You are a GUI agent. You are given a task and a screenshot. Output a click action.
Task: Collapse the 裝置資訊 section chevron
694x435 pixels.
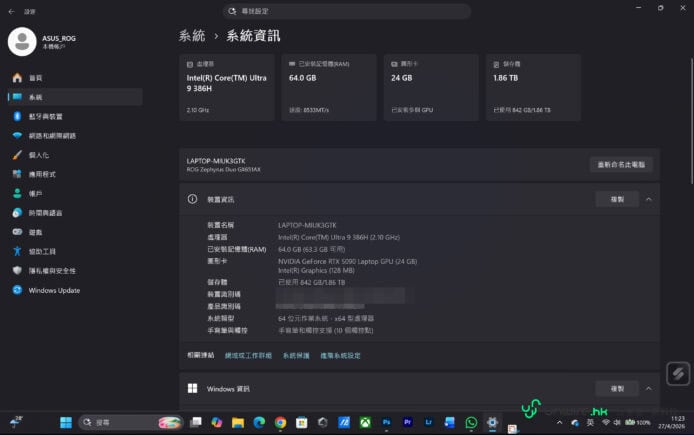tap(649, 199)
